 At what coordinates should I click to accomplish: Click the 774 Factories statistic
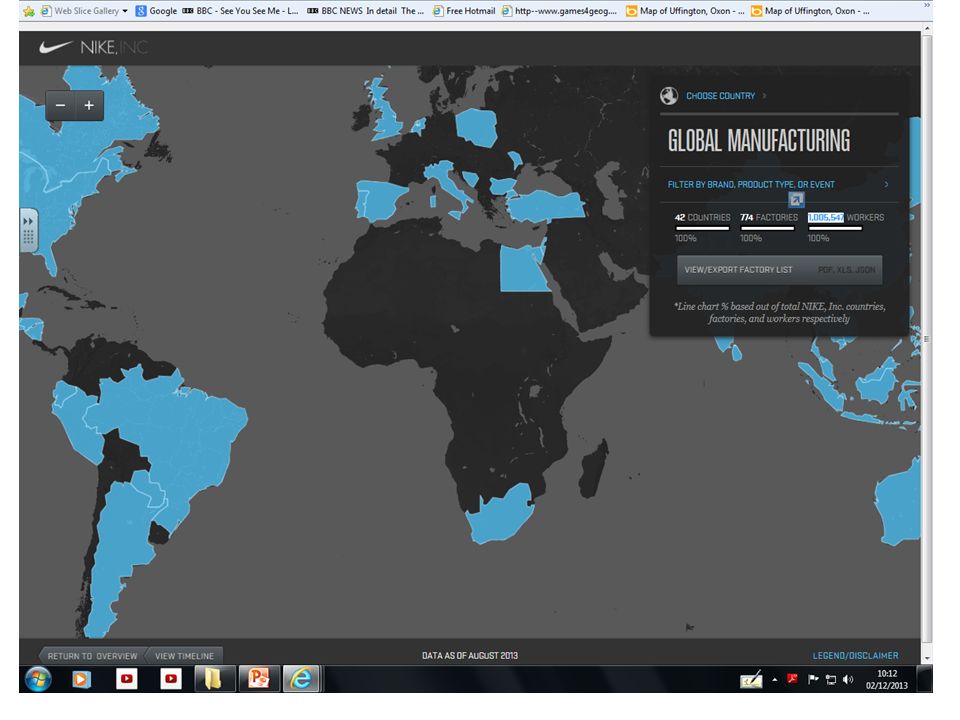click(x=769, y=217)
